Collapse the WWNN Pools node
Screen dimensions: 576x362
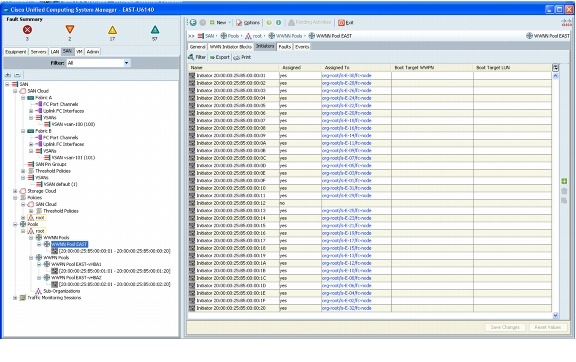pos(31,238)
